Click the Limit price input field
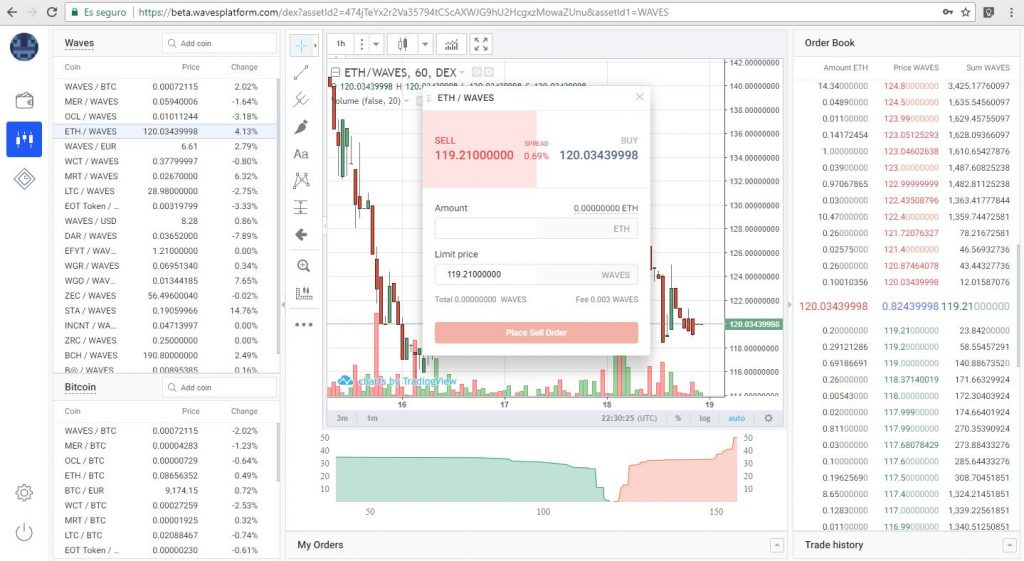The image size is (1024, 561). pyautogui.click(x=536, y=274)
